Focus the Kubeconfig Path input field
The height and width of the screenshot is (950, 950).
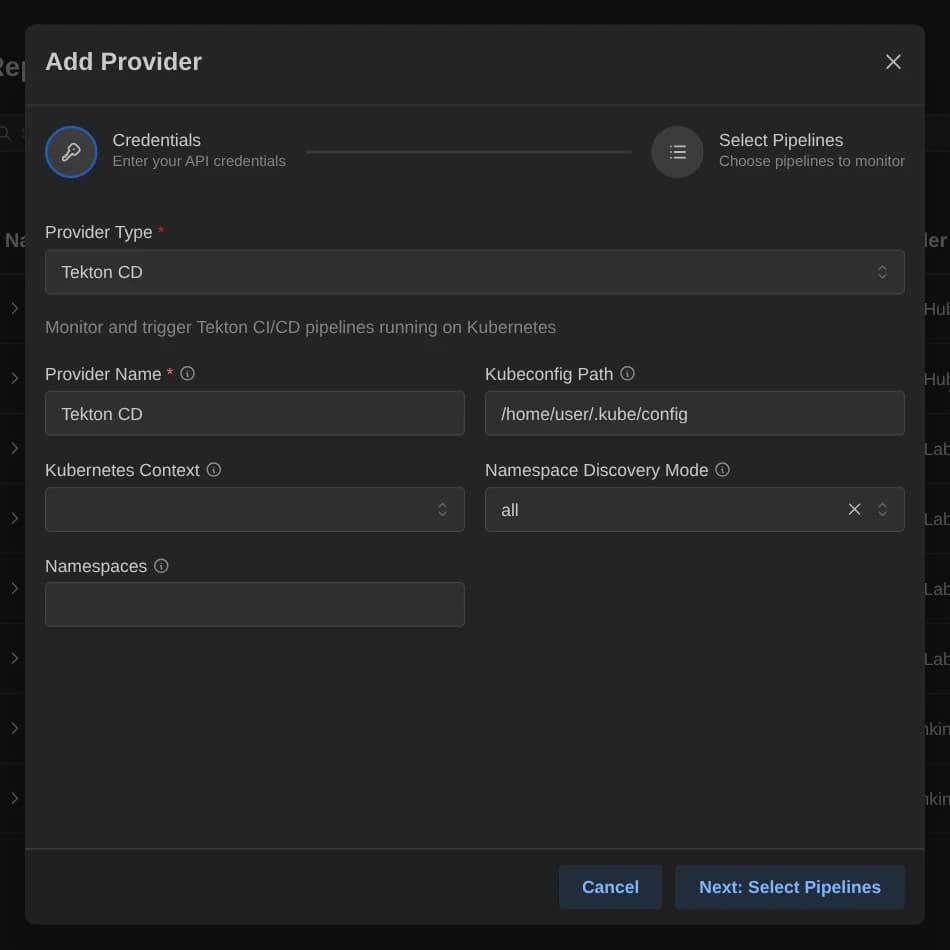694,414
